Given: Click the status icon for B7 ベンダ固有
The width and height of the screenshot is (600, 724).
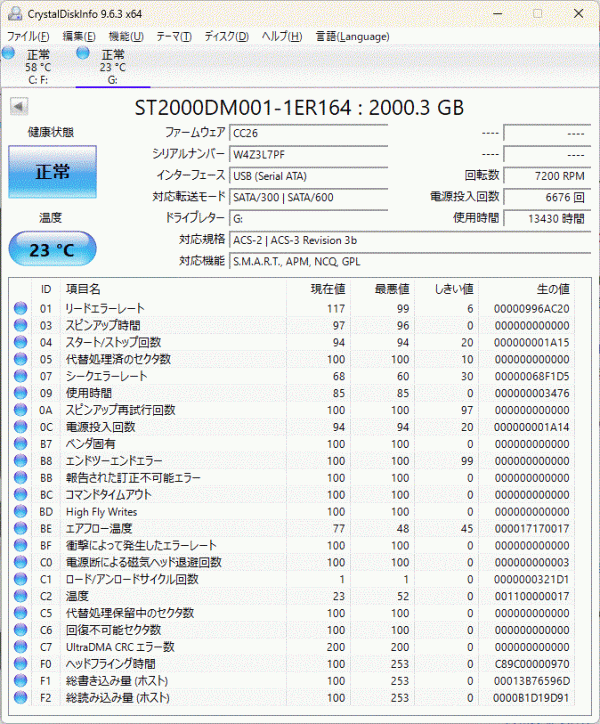Looking at the screenshot, I should point(20,444).
